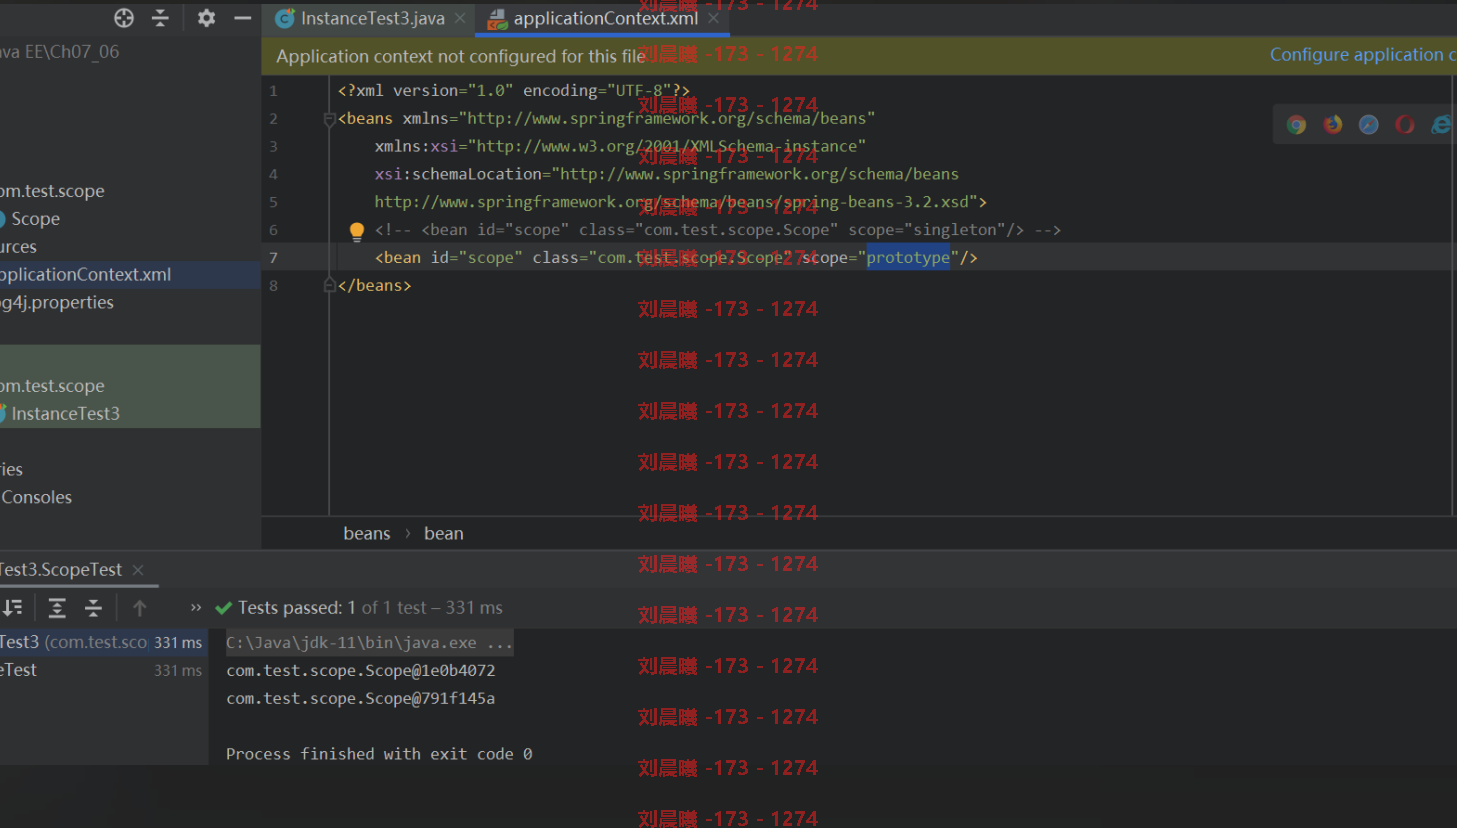
Task: Select first com.test.scope package above Scope
Action: click(52, 191)
